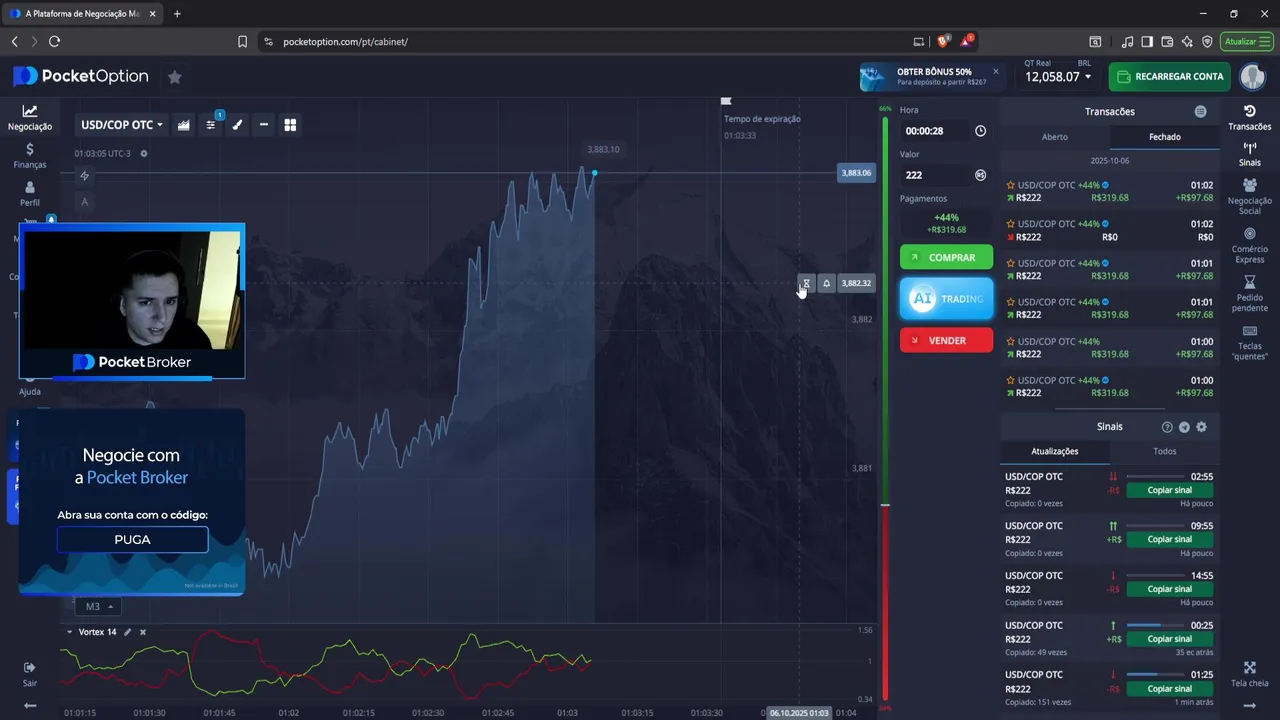This screenshot has width=1280, height=720.
Task: Open a new browser tab
Action: (x=177, y=14)
